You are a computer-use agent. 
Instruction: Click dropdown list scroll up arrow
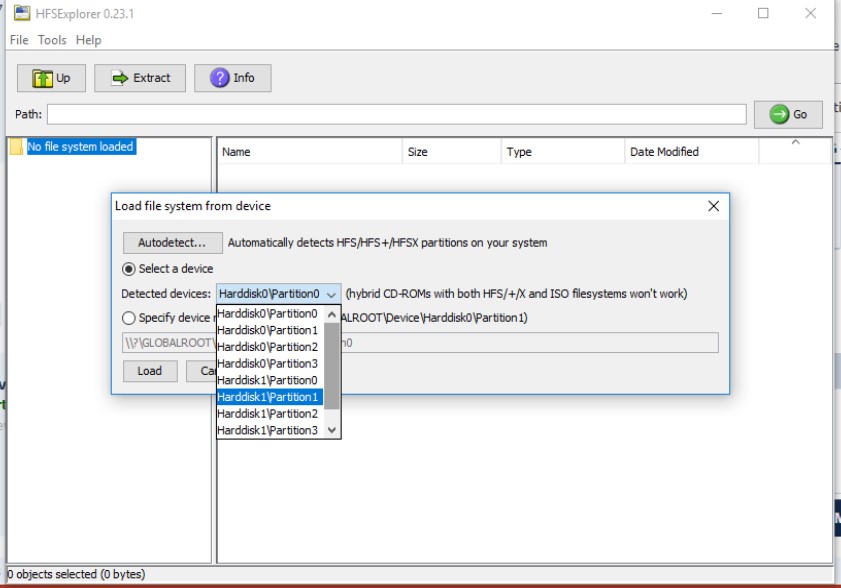331,314
